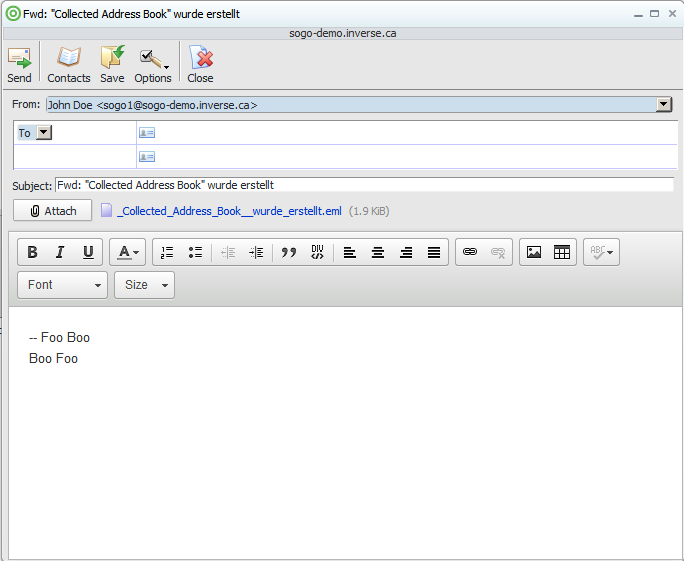684x561 pixels.
Task: Insert a numbered list
Action: click(167, 253)
